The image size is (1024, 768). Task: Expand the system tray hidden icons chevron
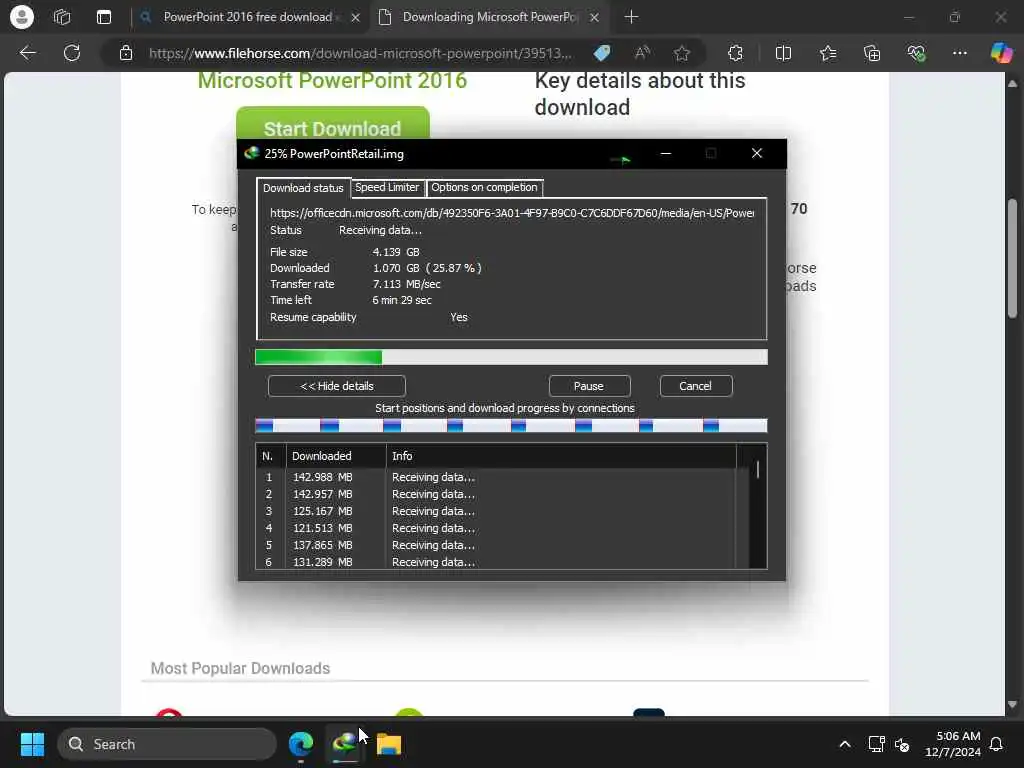coord(844,744)
